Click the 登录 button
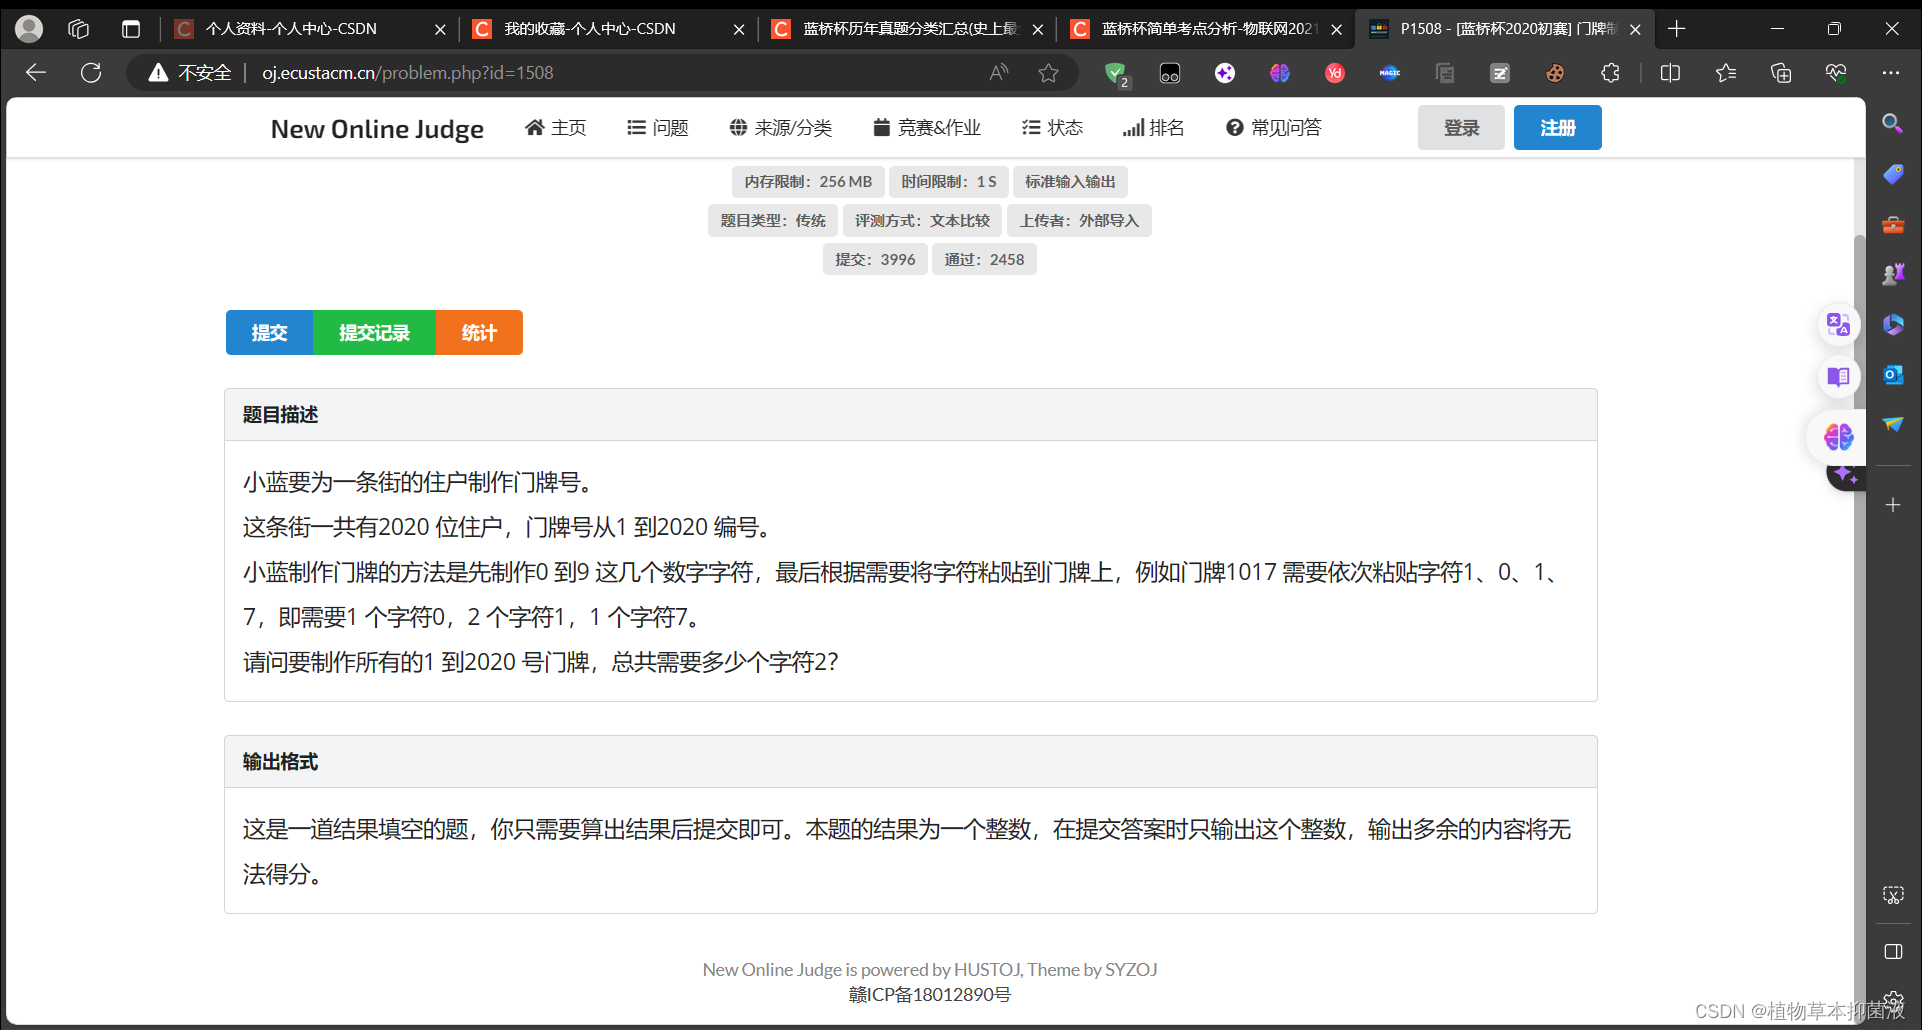Viewport: 1922px width, 1030px height. click(x=1461, y=127)
